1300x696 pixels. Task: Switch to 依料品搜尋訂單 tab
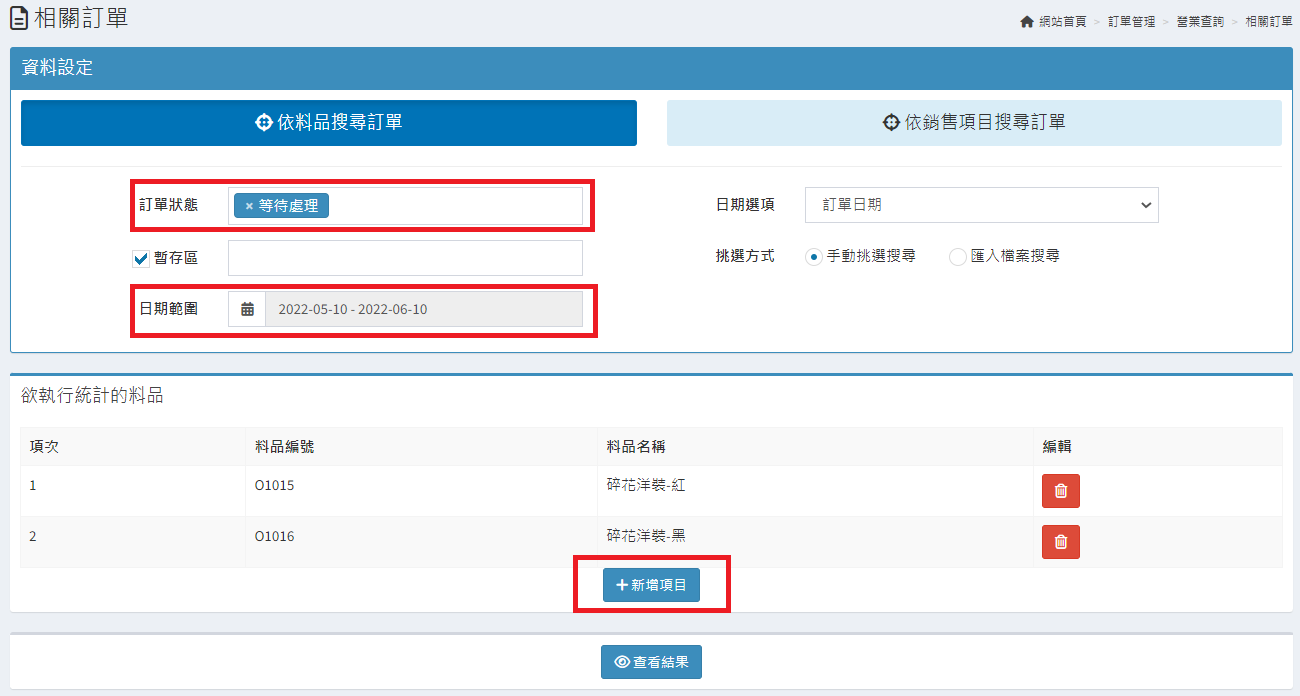pos(329,123)
